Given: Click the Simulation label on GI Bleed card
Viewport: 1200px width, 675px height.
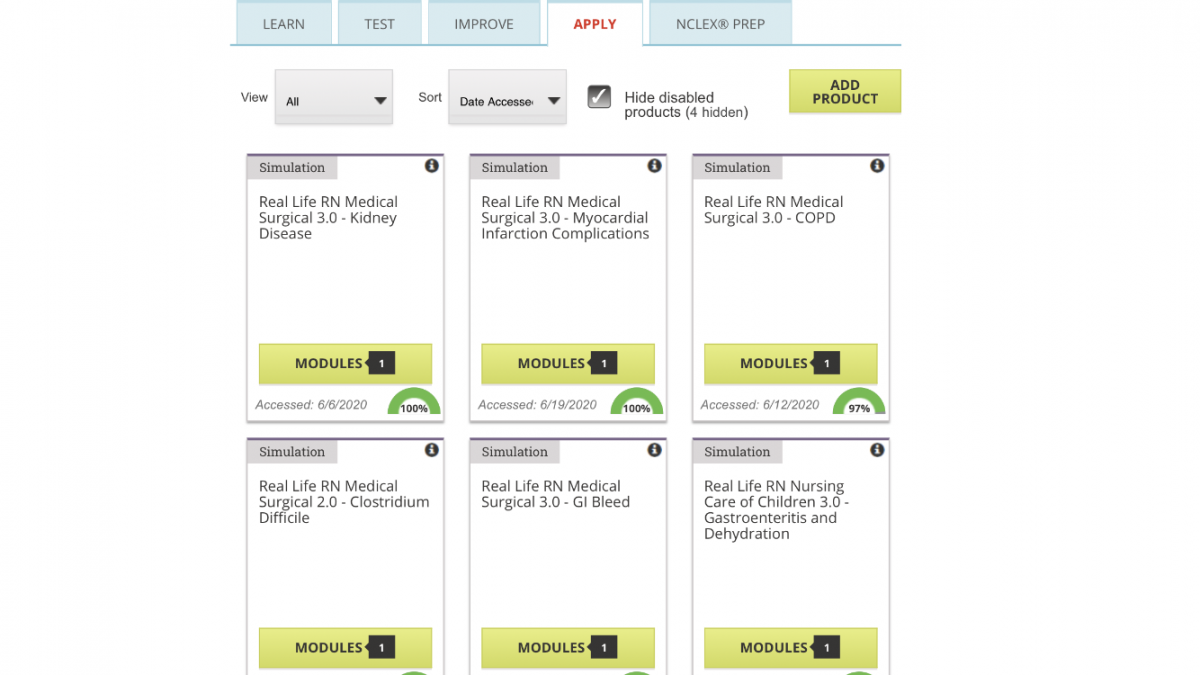Looking at the screenshot, I should point(514,452).
